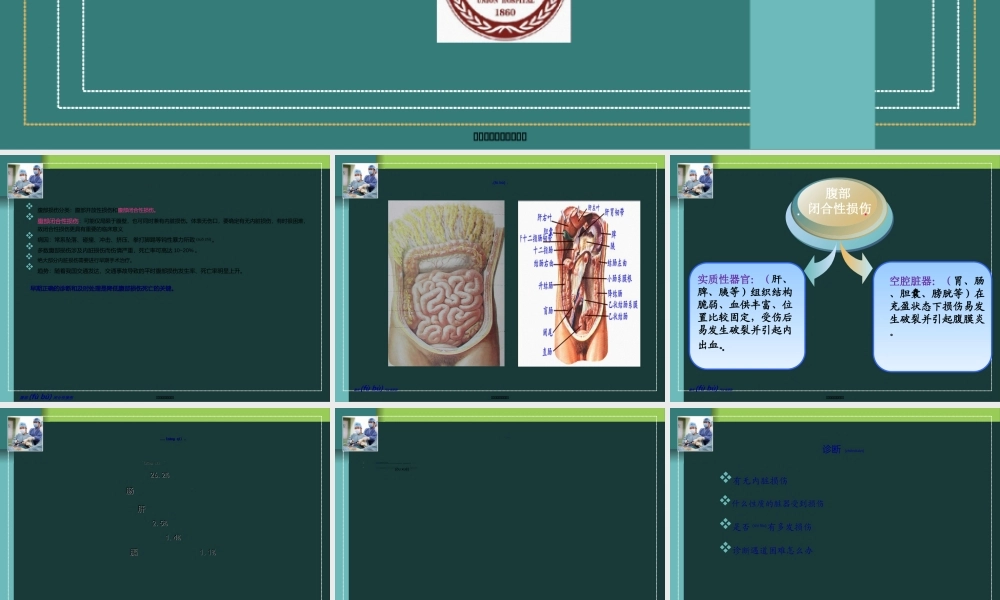Click the last diamond bullet on the 诊断 slide
This screenshot has height=600, width=1000.
click(725, 547)
